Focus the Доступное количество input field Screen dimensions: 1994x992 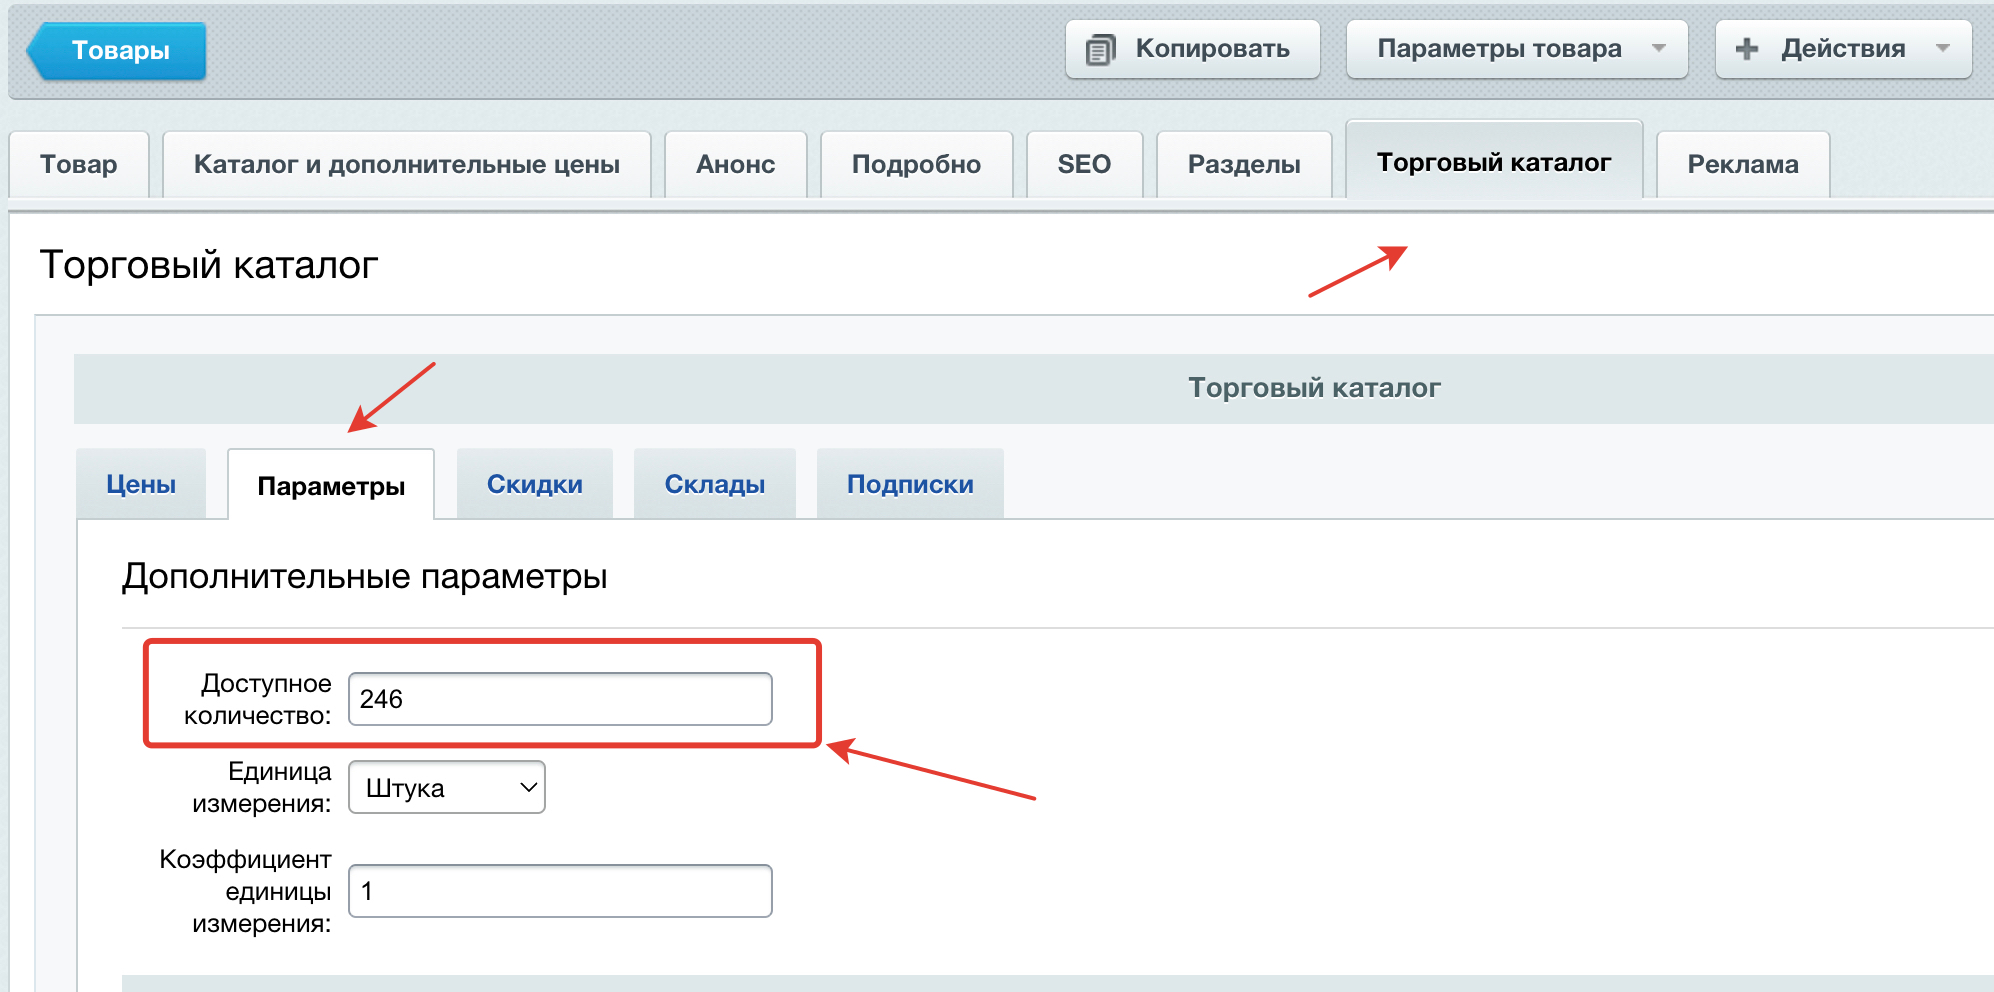pos(560,699)
